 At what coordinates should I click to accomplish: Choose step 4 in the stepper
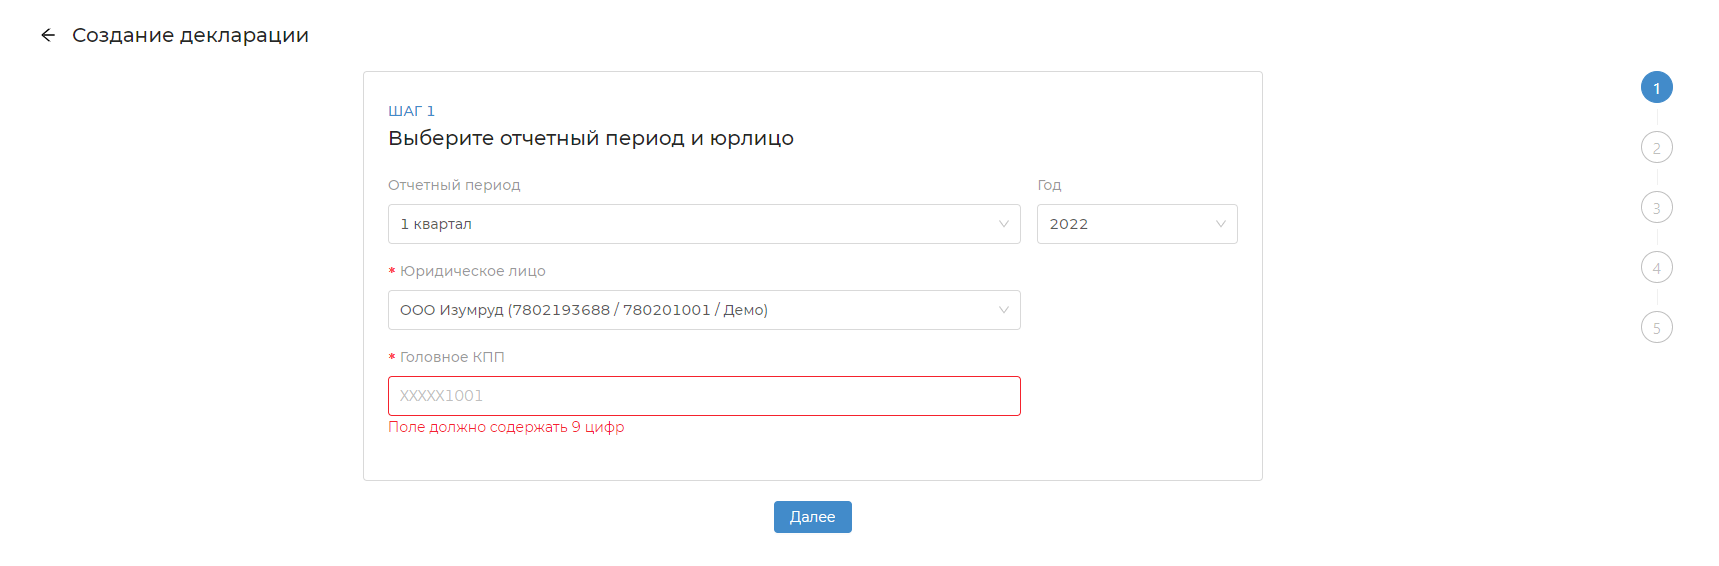(x=1656, y=268)
